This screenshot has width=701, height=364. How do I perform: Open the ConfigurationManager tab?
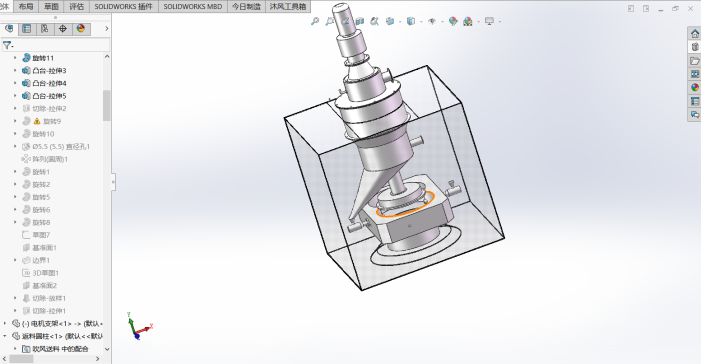pyautogui.click(x=45, y=29)
